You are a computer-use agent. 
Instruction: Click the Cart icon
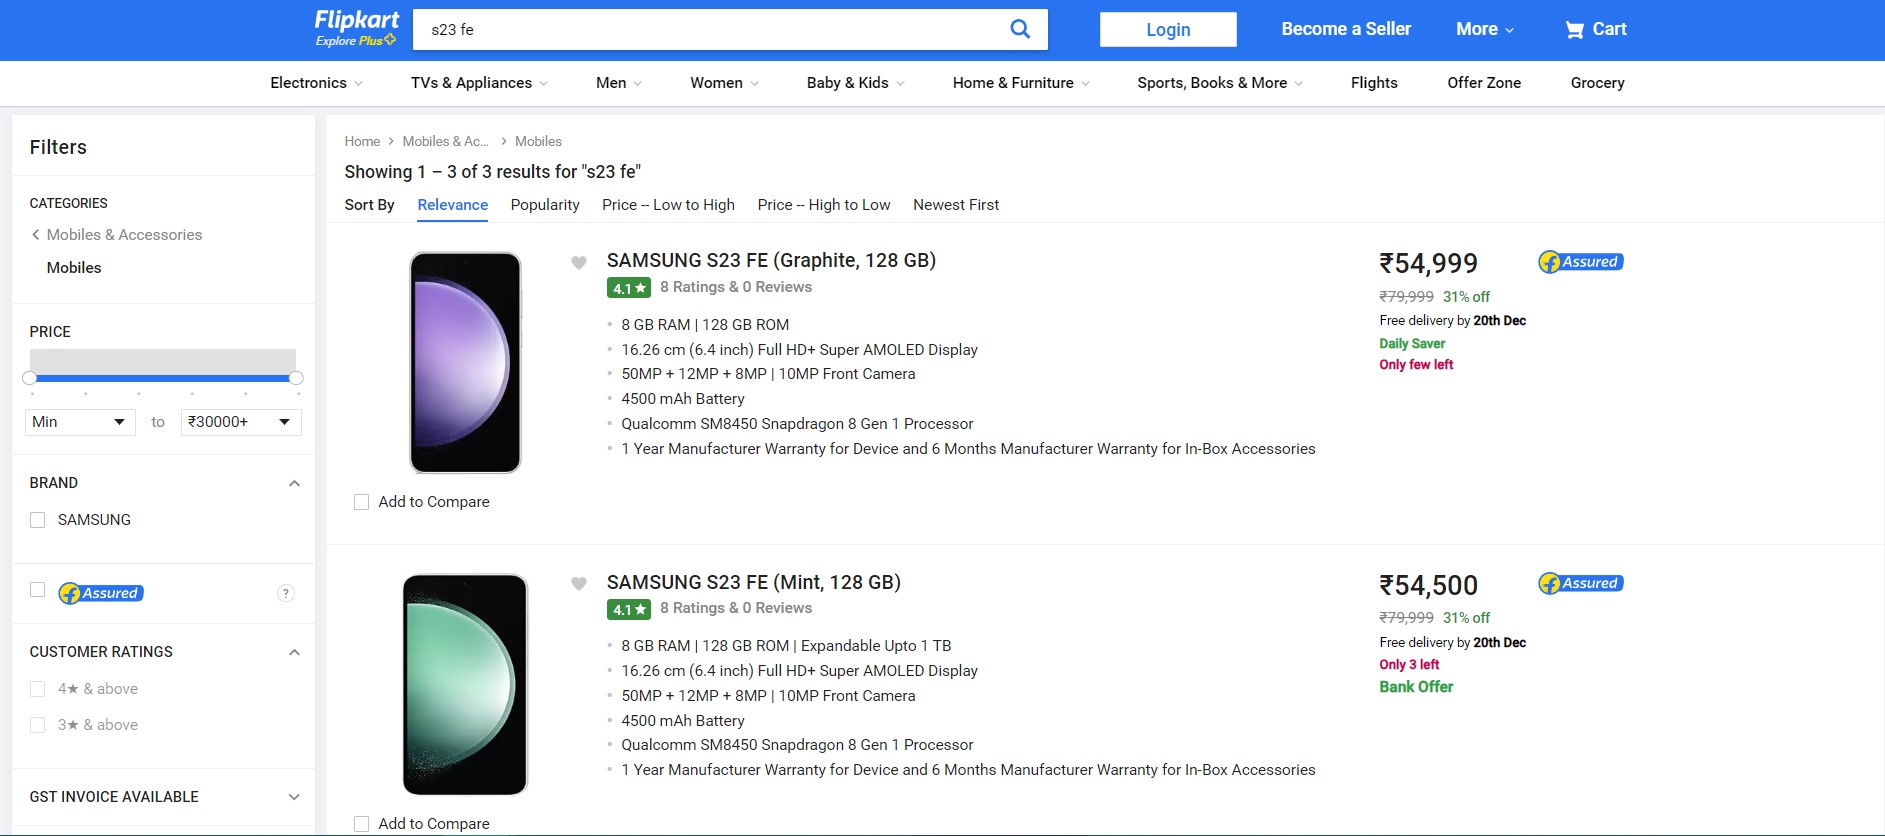point(1574,30)
